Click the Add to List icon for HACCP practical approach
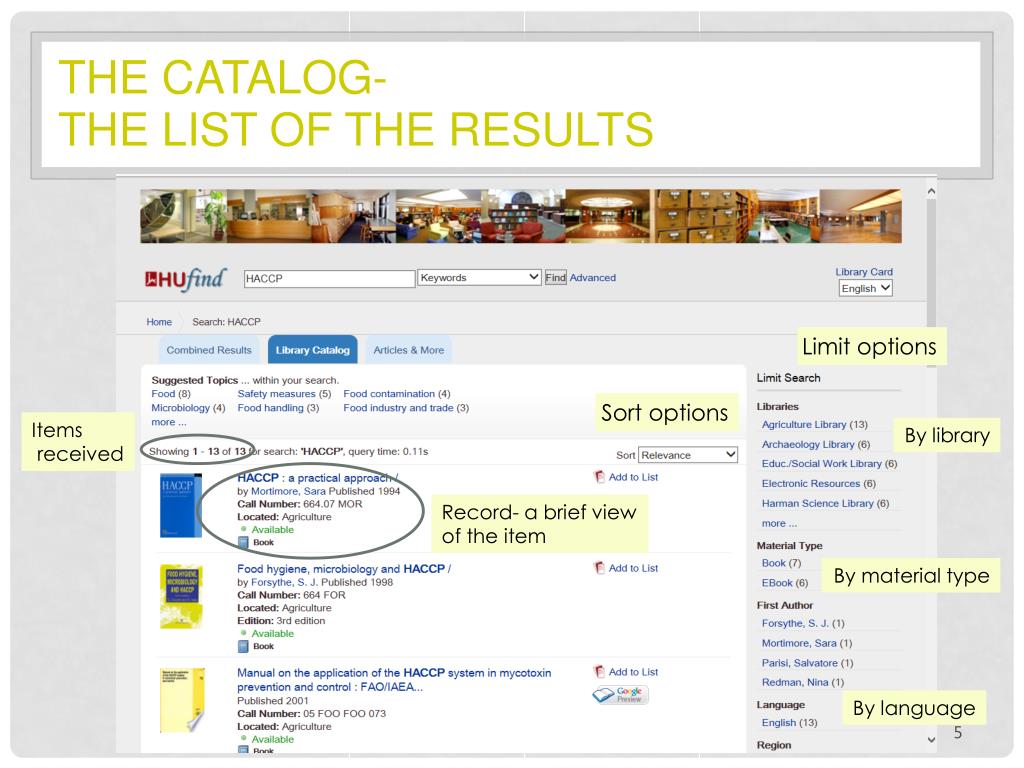1024x768 pixels. click(x=600, y=477)
